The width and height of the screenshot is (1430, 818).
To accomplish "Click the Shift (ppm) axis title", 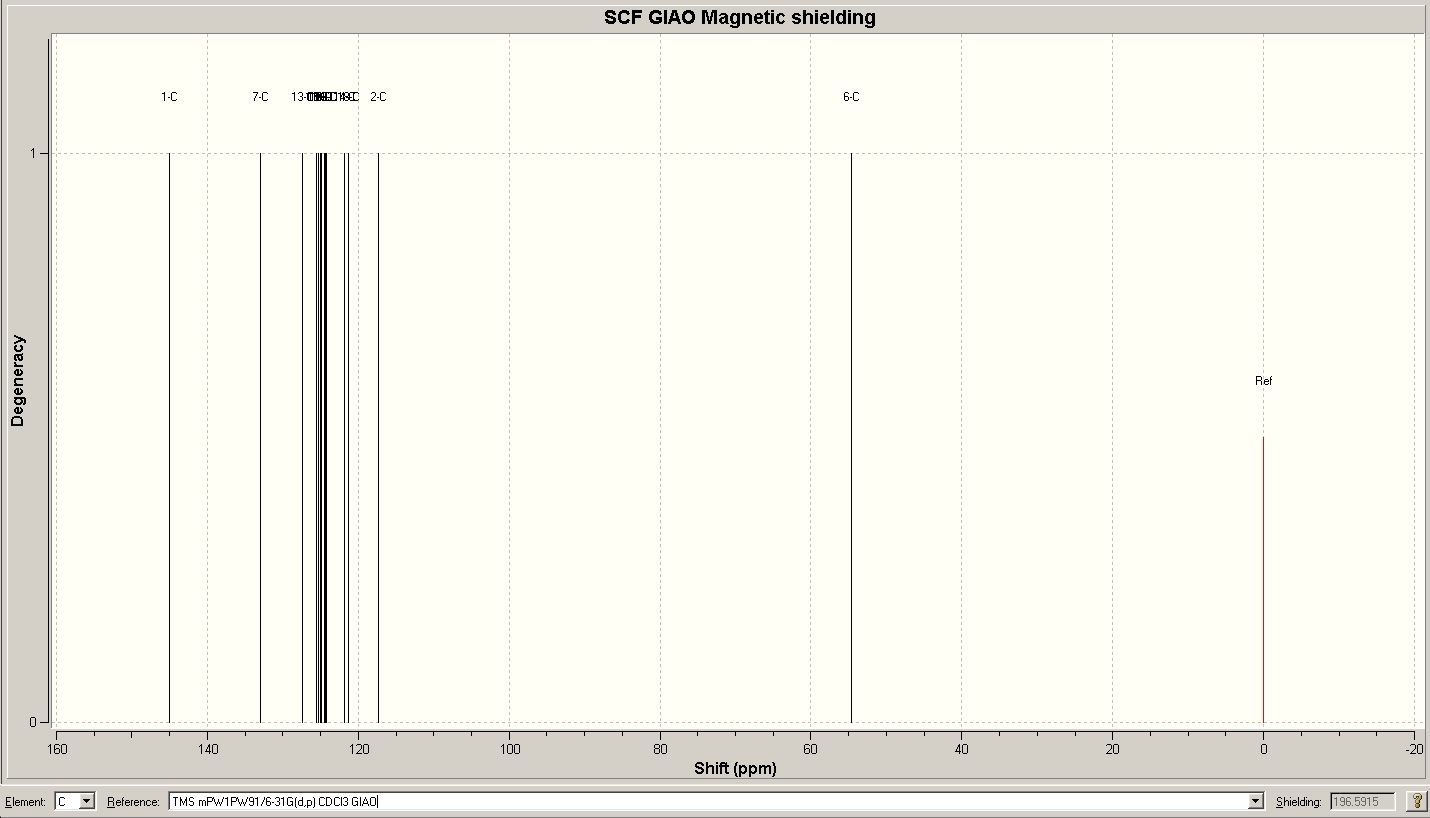I will tap(735, 768).
